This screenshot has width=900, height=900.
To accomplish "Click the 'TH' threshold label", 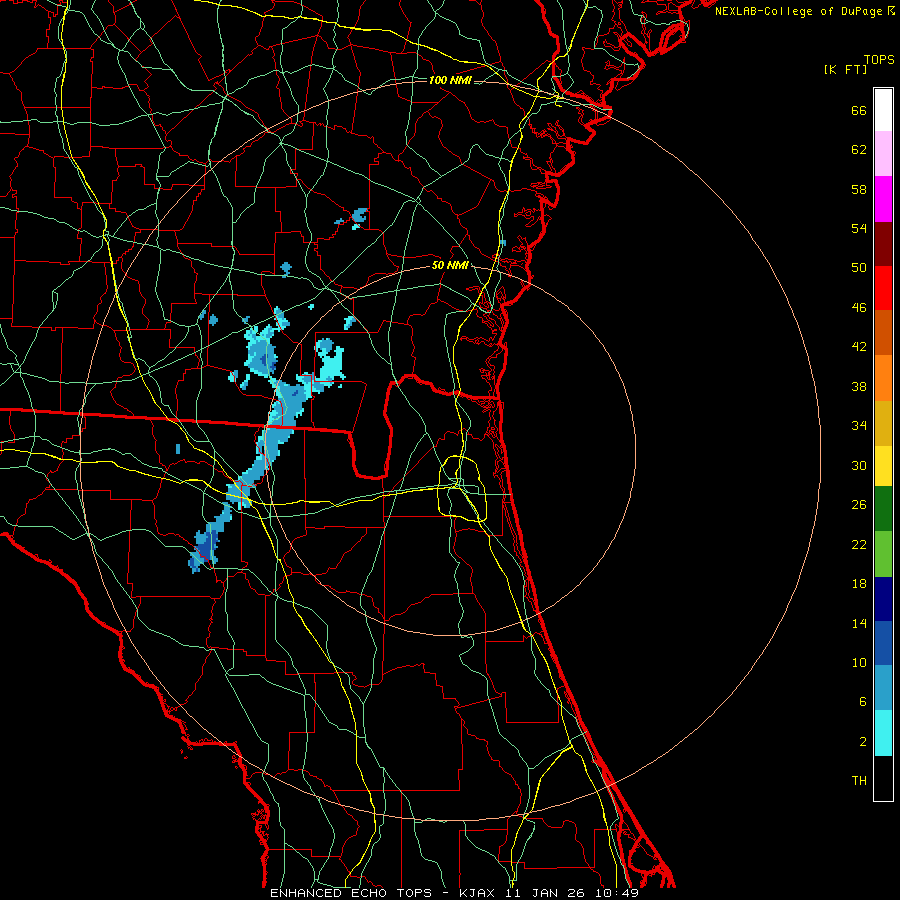I will pyautogui.click(x=859, y=781).
